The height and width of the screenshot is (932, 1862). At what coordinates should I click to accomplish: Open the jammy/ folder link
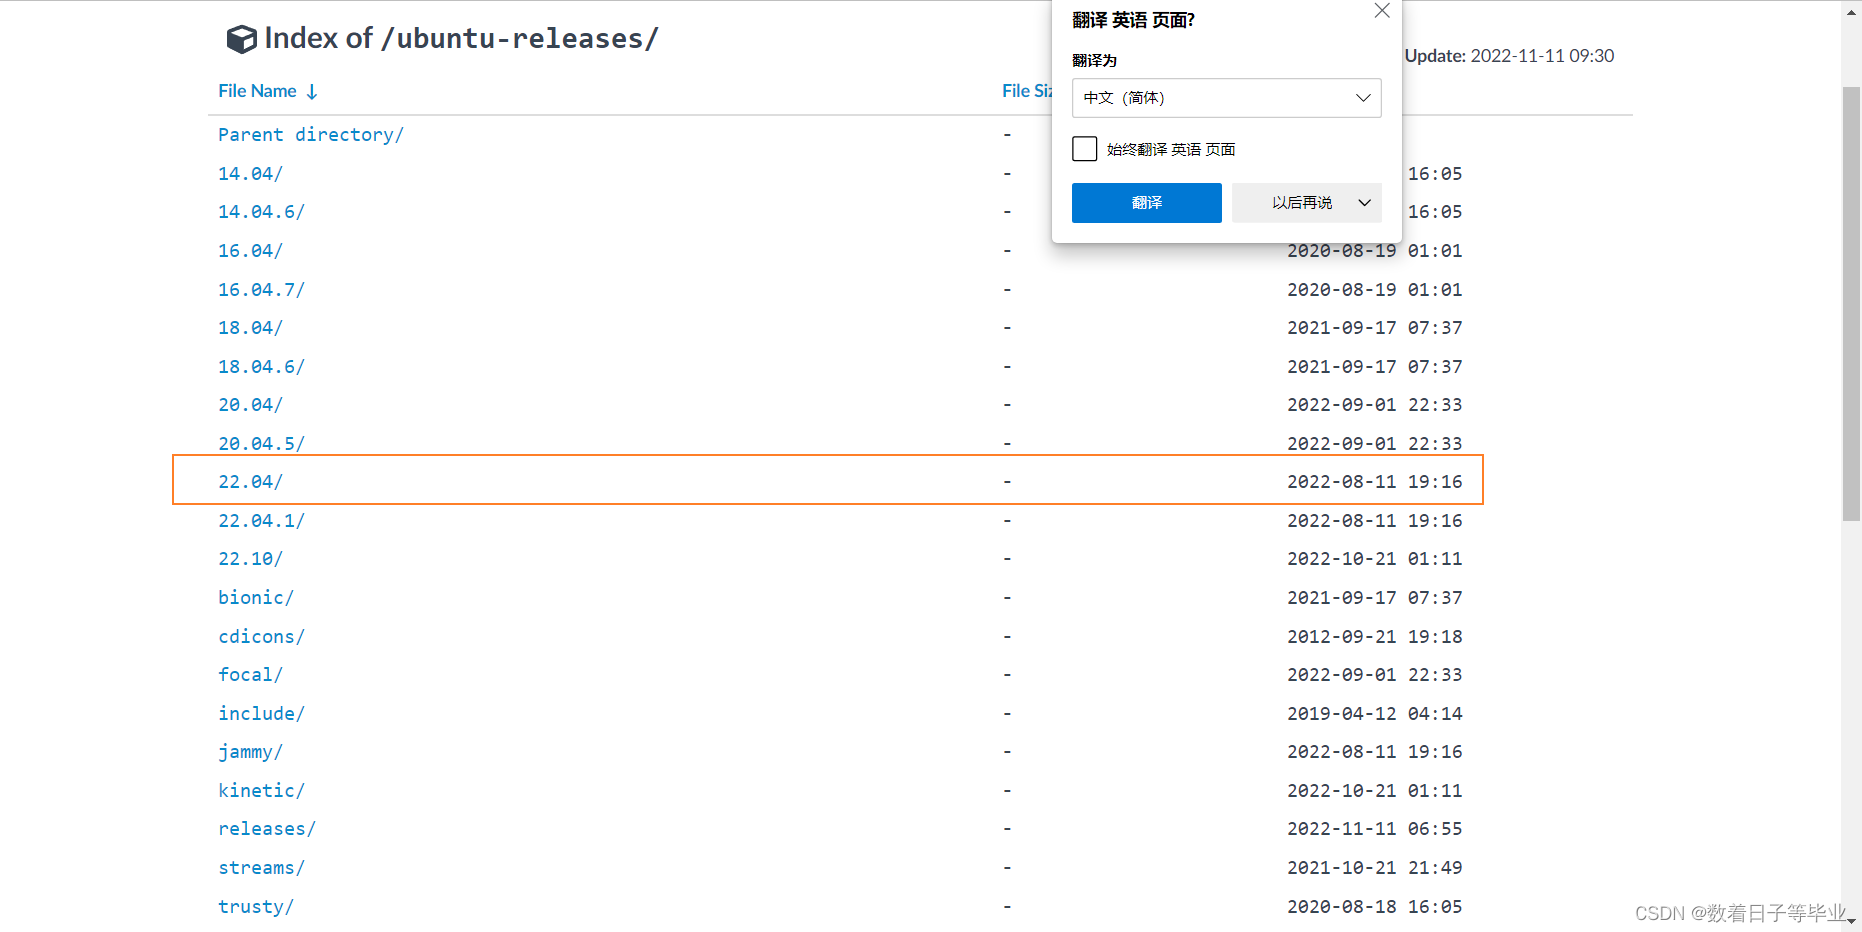tap(250, 752)
